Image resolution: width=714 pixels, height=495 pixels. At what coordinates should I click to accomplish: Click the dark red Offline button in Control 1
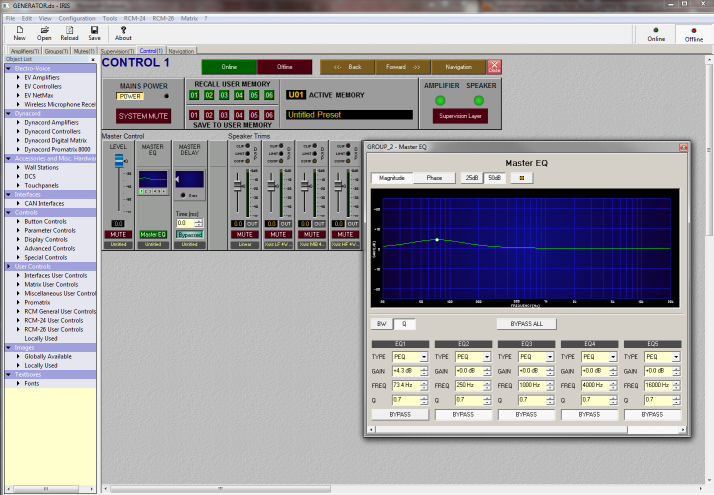[285, 67]
